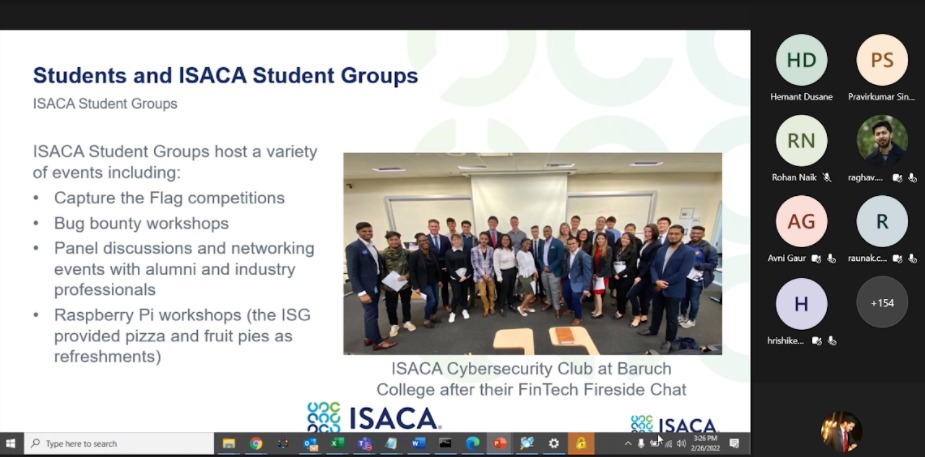The width and height of the screenshot is (925, 457).
Task: Click the name label 'Avni Gaur'
Action: 787,258
